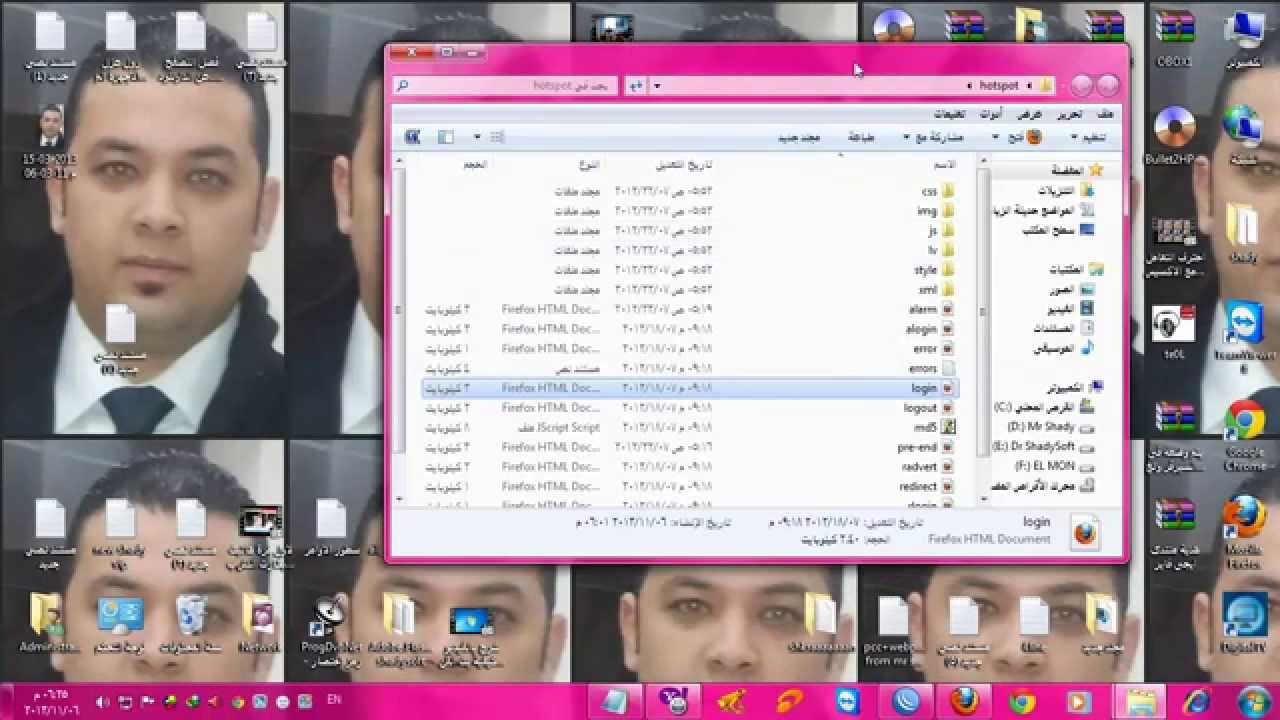Select the md5 JScript file
Screen dimensions: 1280x720
935,427
